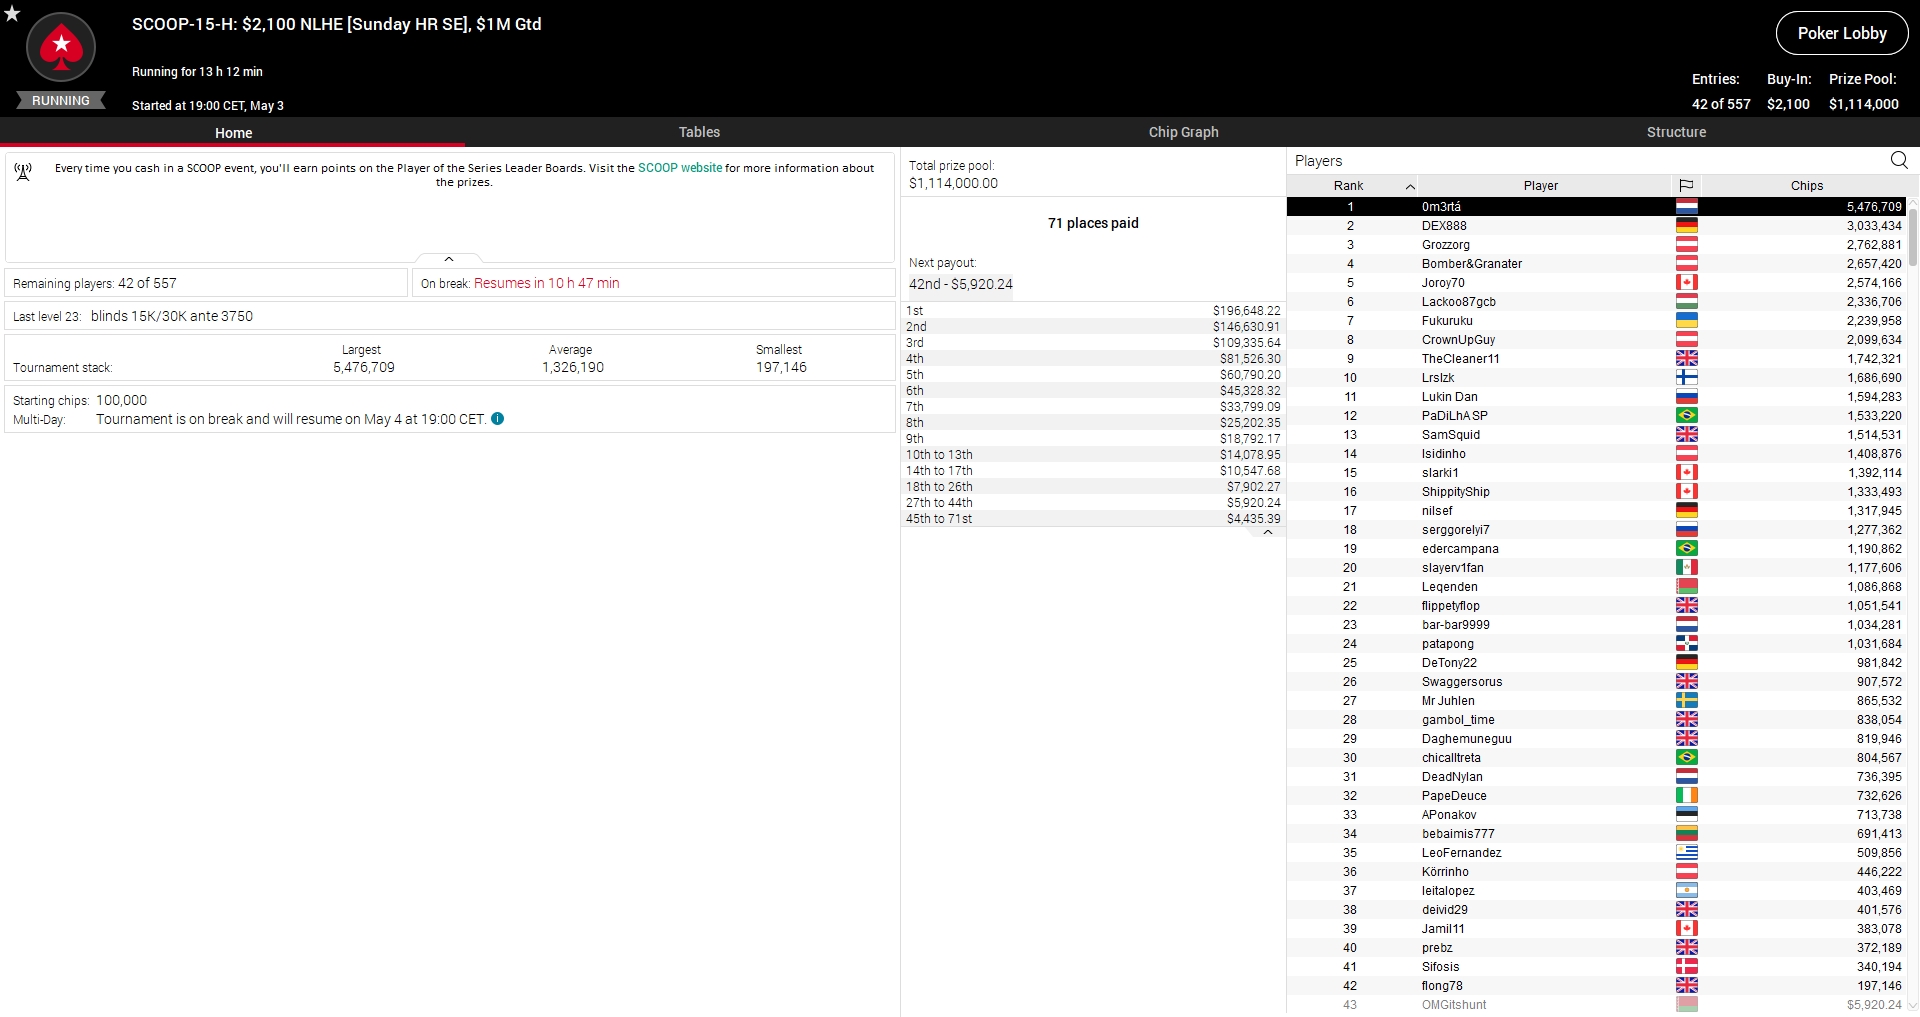The width and height of the screenshot is (1920, 1017).
Task: Click the next payout 42nd - $5,920.24
Action: [960, 284]
